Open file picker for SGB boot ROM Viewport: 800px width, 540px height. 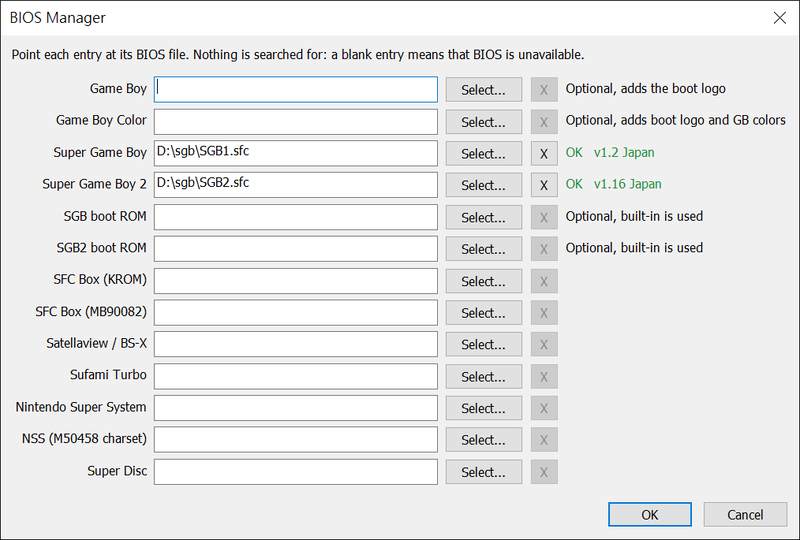[484, 217]
